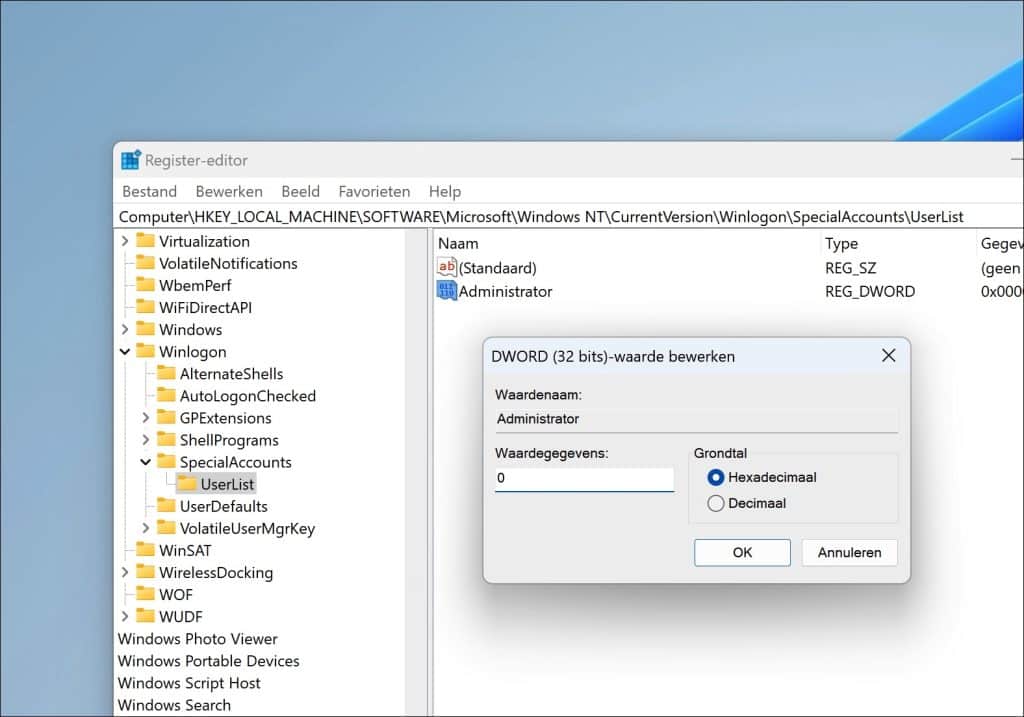
Task: Open the Help menu
Action: pyautogui.click(x=445, y=191)
